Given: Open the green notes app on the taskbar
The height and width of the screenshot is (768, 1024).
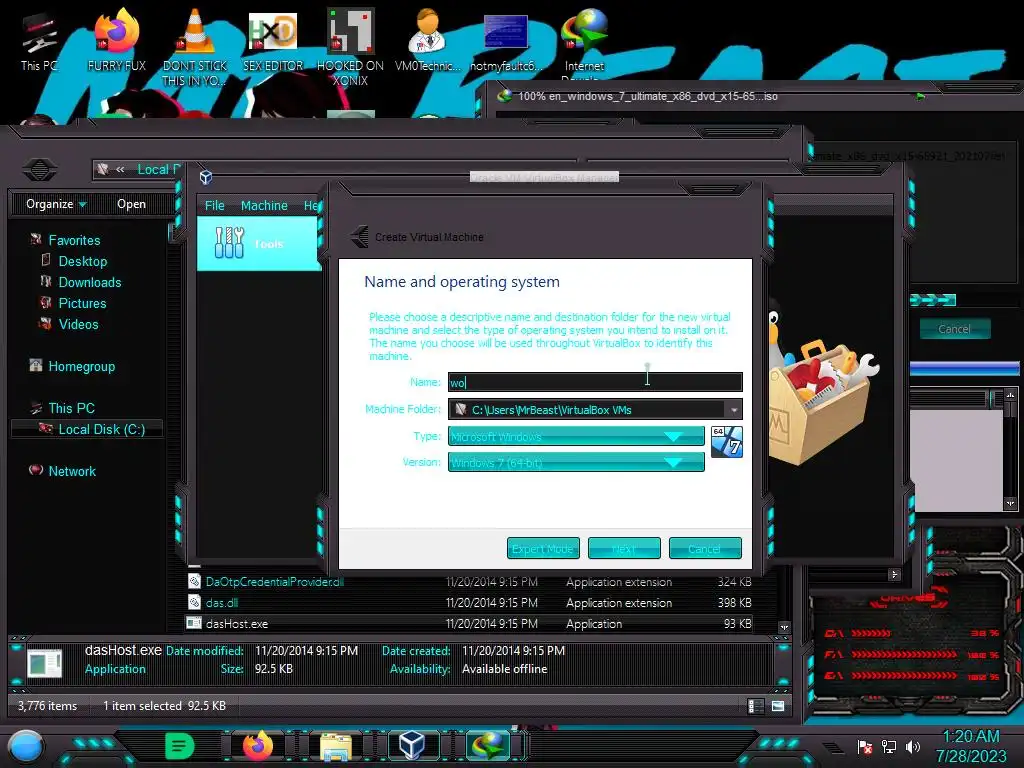Looking at the screenshot, I should point(180,746).
